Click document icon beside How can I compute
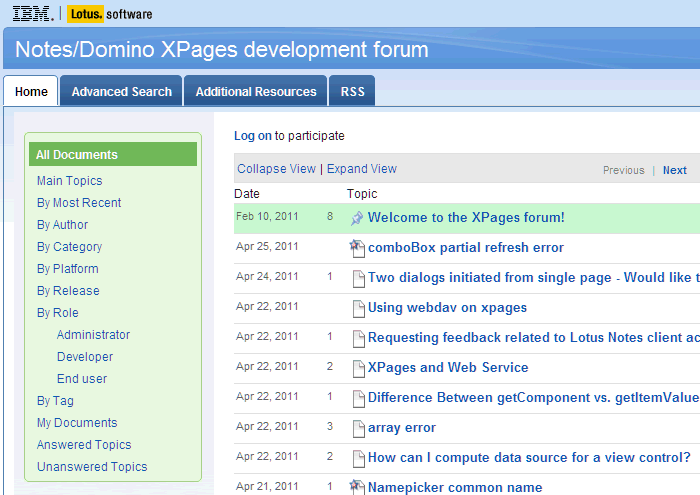Screen dimensions: 700x495 coord(358,458)
